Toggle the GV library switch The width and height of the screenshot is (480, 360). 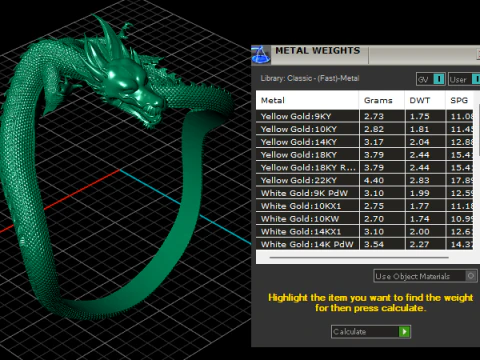[x=430, y=79]
